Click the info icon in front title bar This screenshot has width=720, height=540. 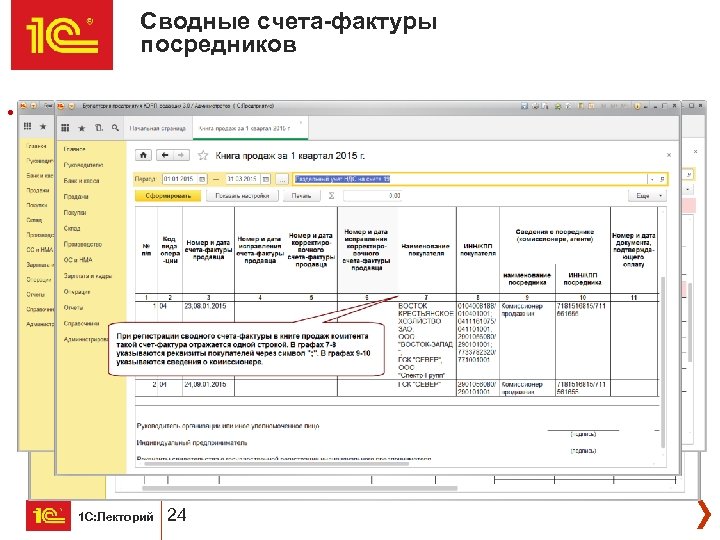point(637,106)
